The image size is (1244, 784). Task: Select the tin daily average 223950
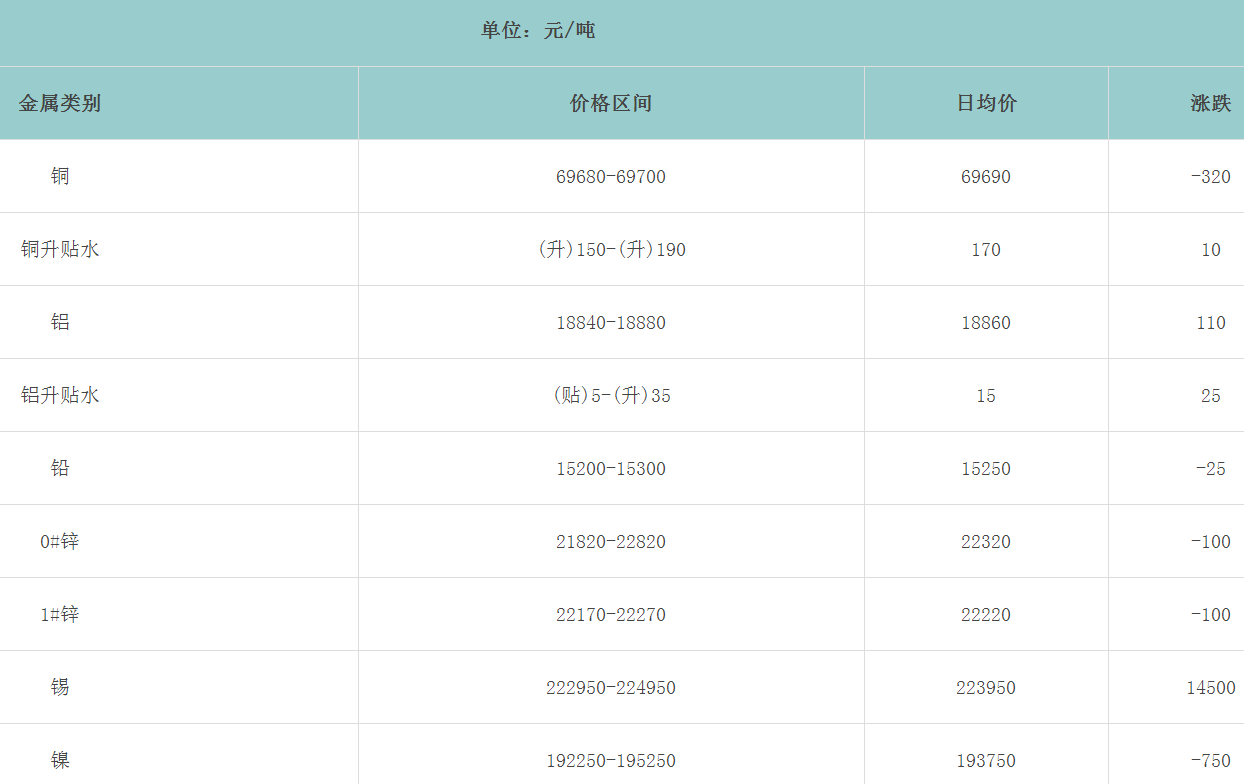pyautogui.click(x=986, y=688)
